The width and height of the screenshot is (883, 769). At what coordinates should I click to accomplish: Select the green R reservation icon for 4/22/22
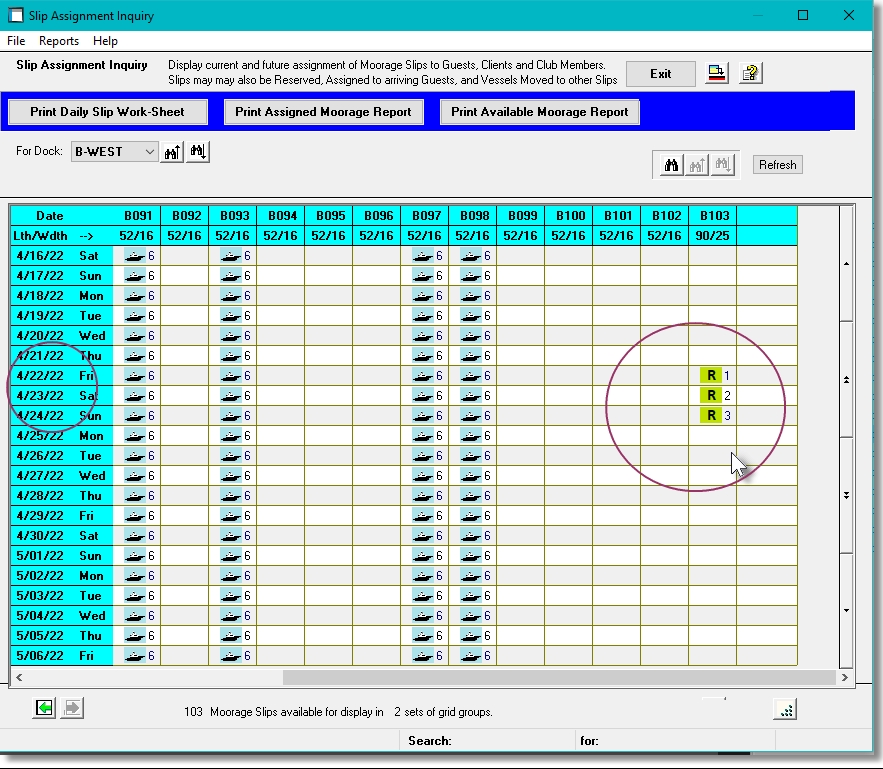(709, 374)
